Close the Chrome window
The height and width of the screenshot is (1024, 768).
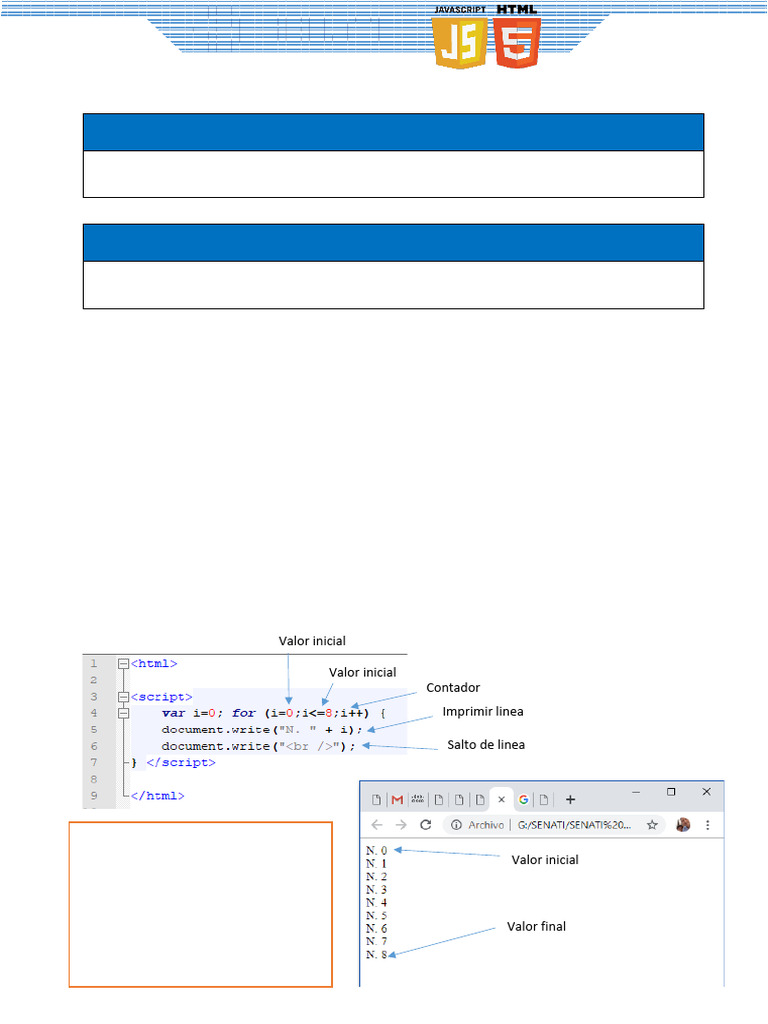click(706, 792)
